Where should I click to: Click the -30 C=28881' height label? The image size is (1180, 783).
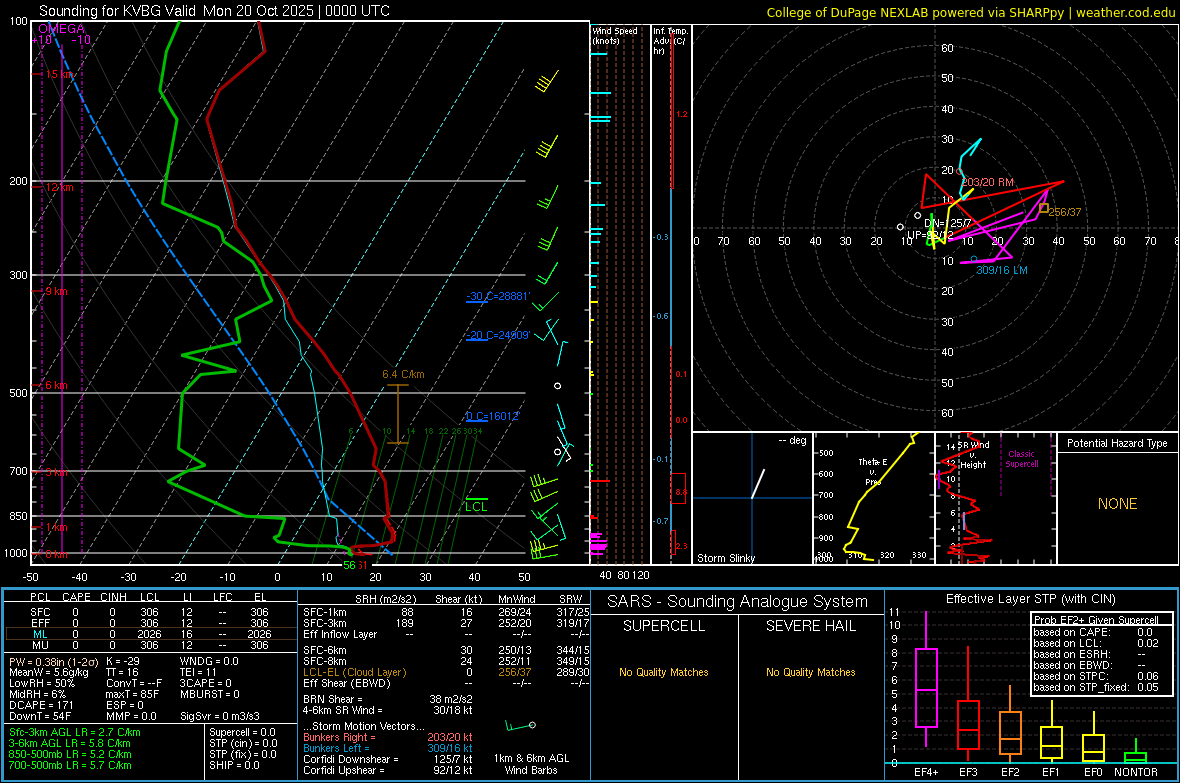[497, 296]
